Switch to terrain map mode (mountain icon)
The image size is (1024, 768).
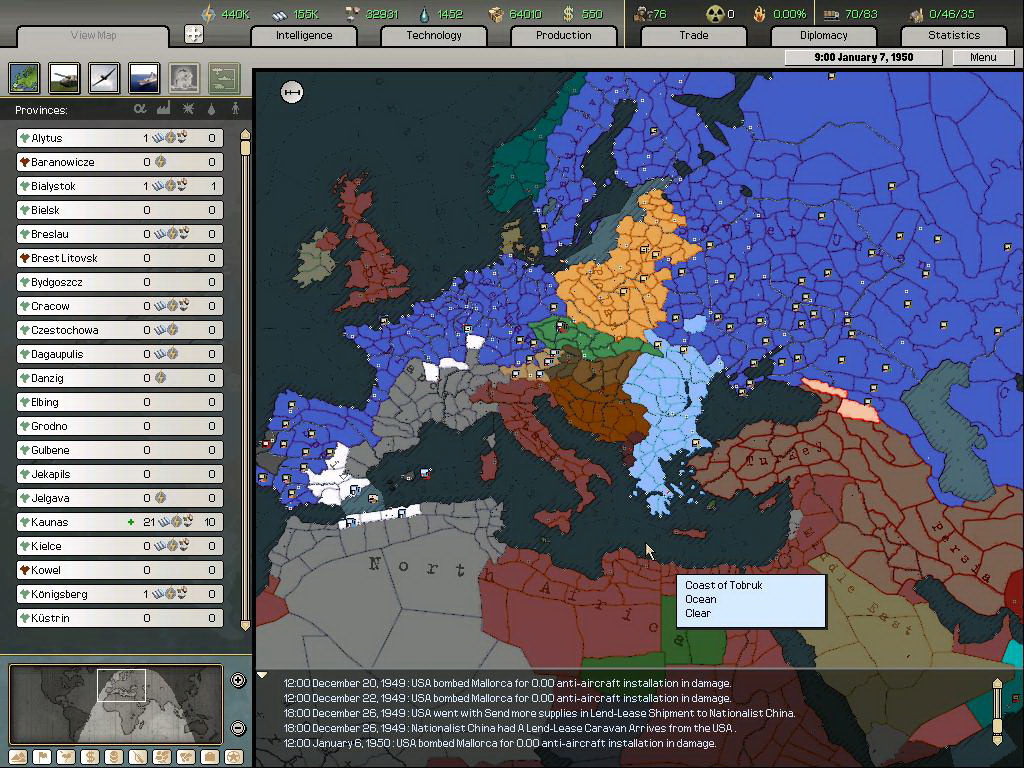coord(18,757)
